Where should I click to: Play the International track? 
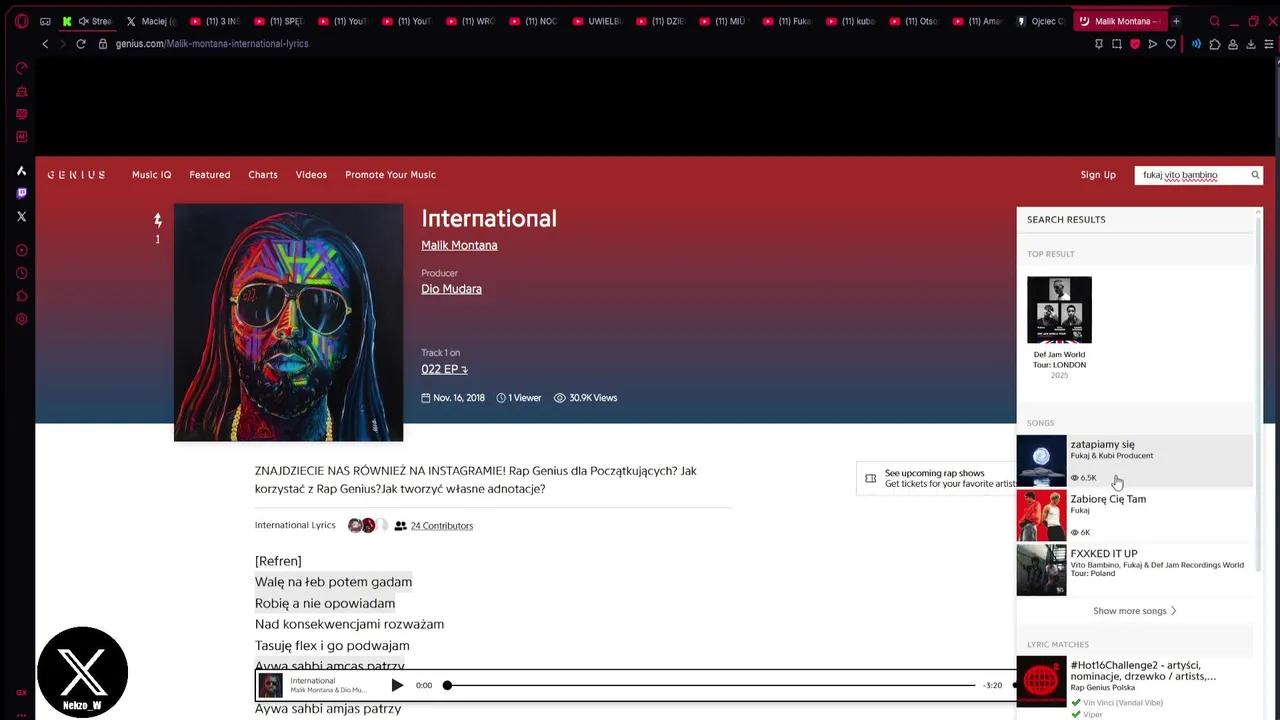click(x=397, y=685)
